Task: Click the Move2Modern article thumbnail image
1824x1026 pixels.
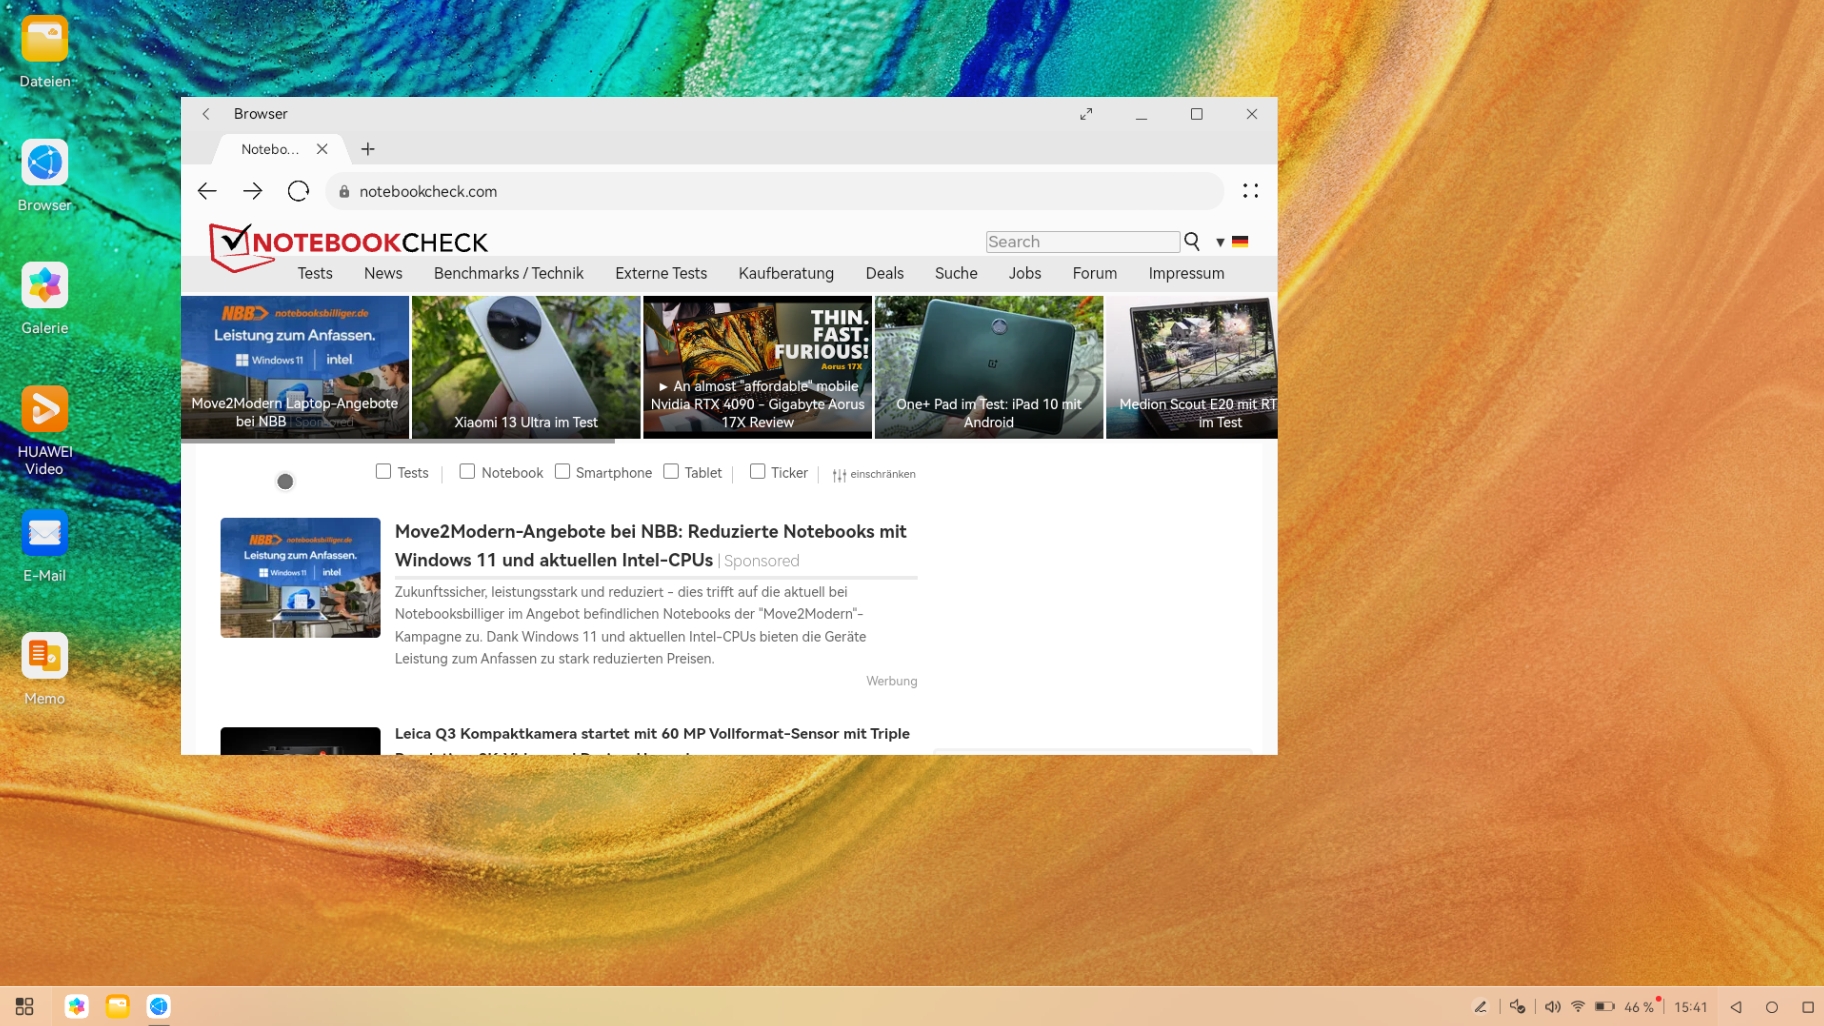Action: click(x=300, y=578)
